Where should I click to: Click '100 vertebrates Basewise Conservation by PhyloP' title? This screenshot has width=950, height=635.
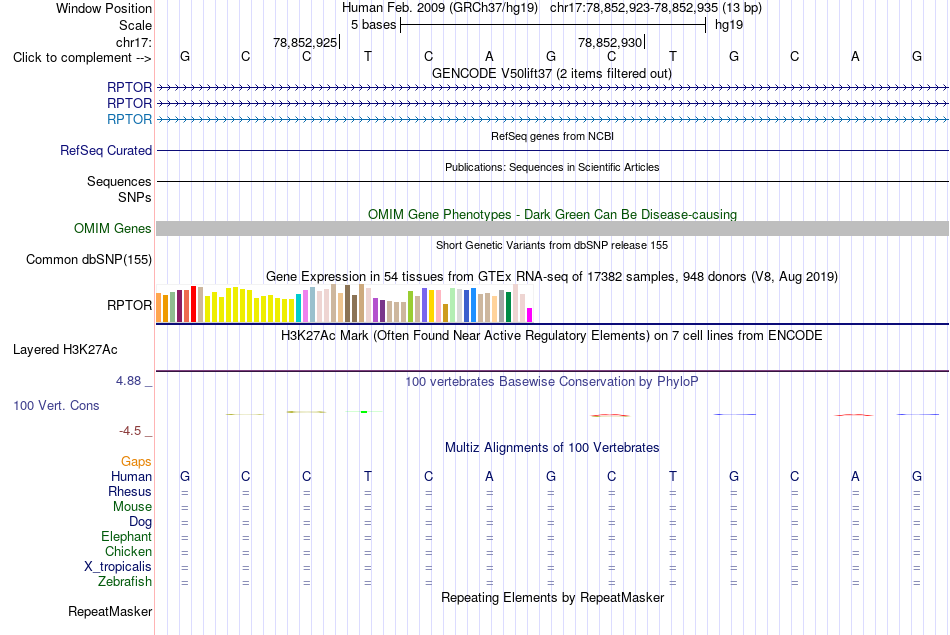click(x=552, y=382)
